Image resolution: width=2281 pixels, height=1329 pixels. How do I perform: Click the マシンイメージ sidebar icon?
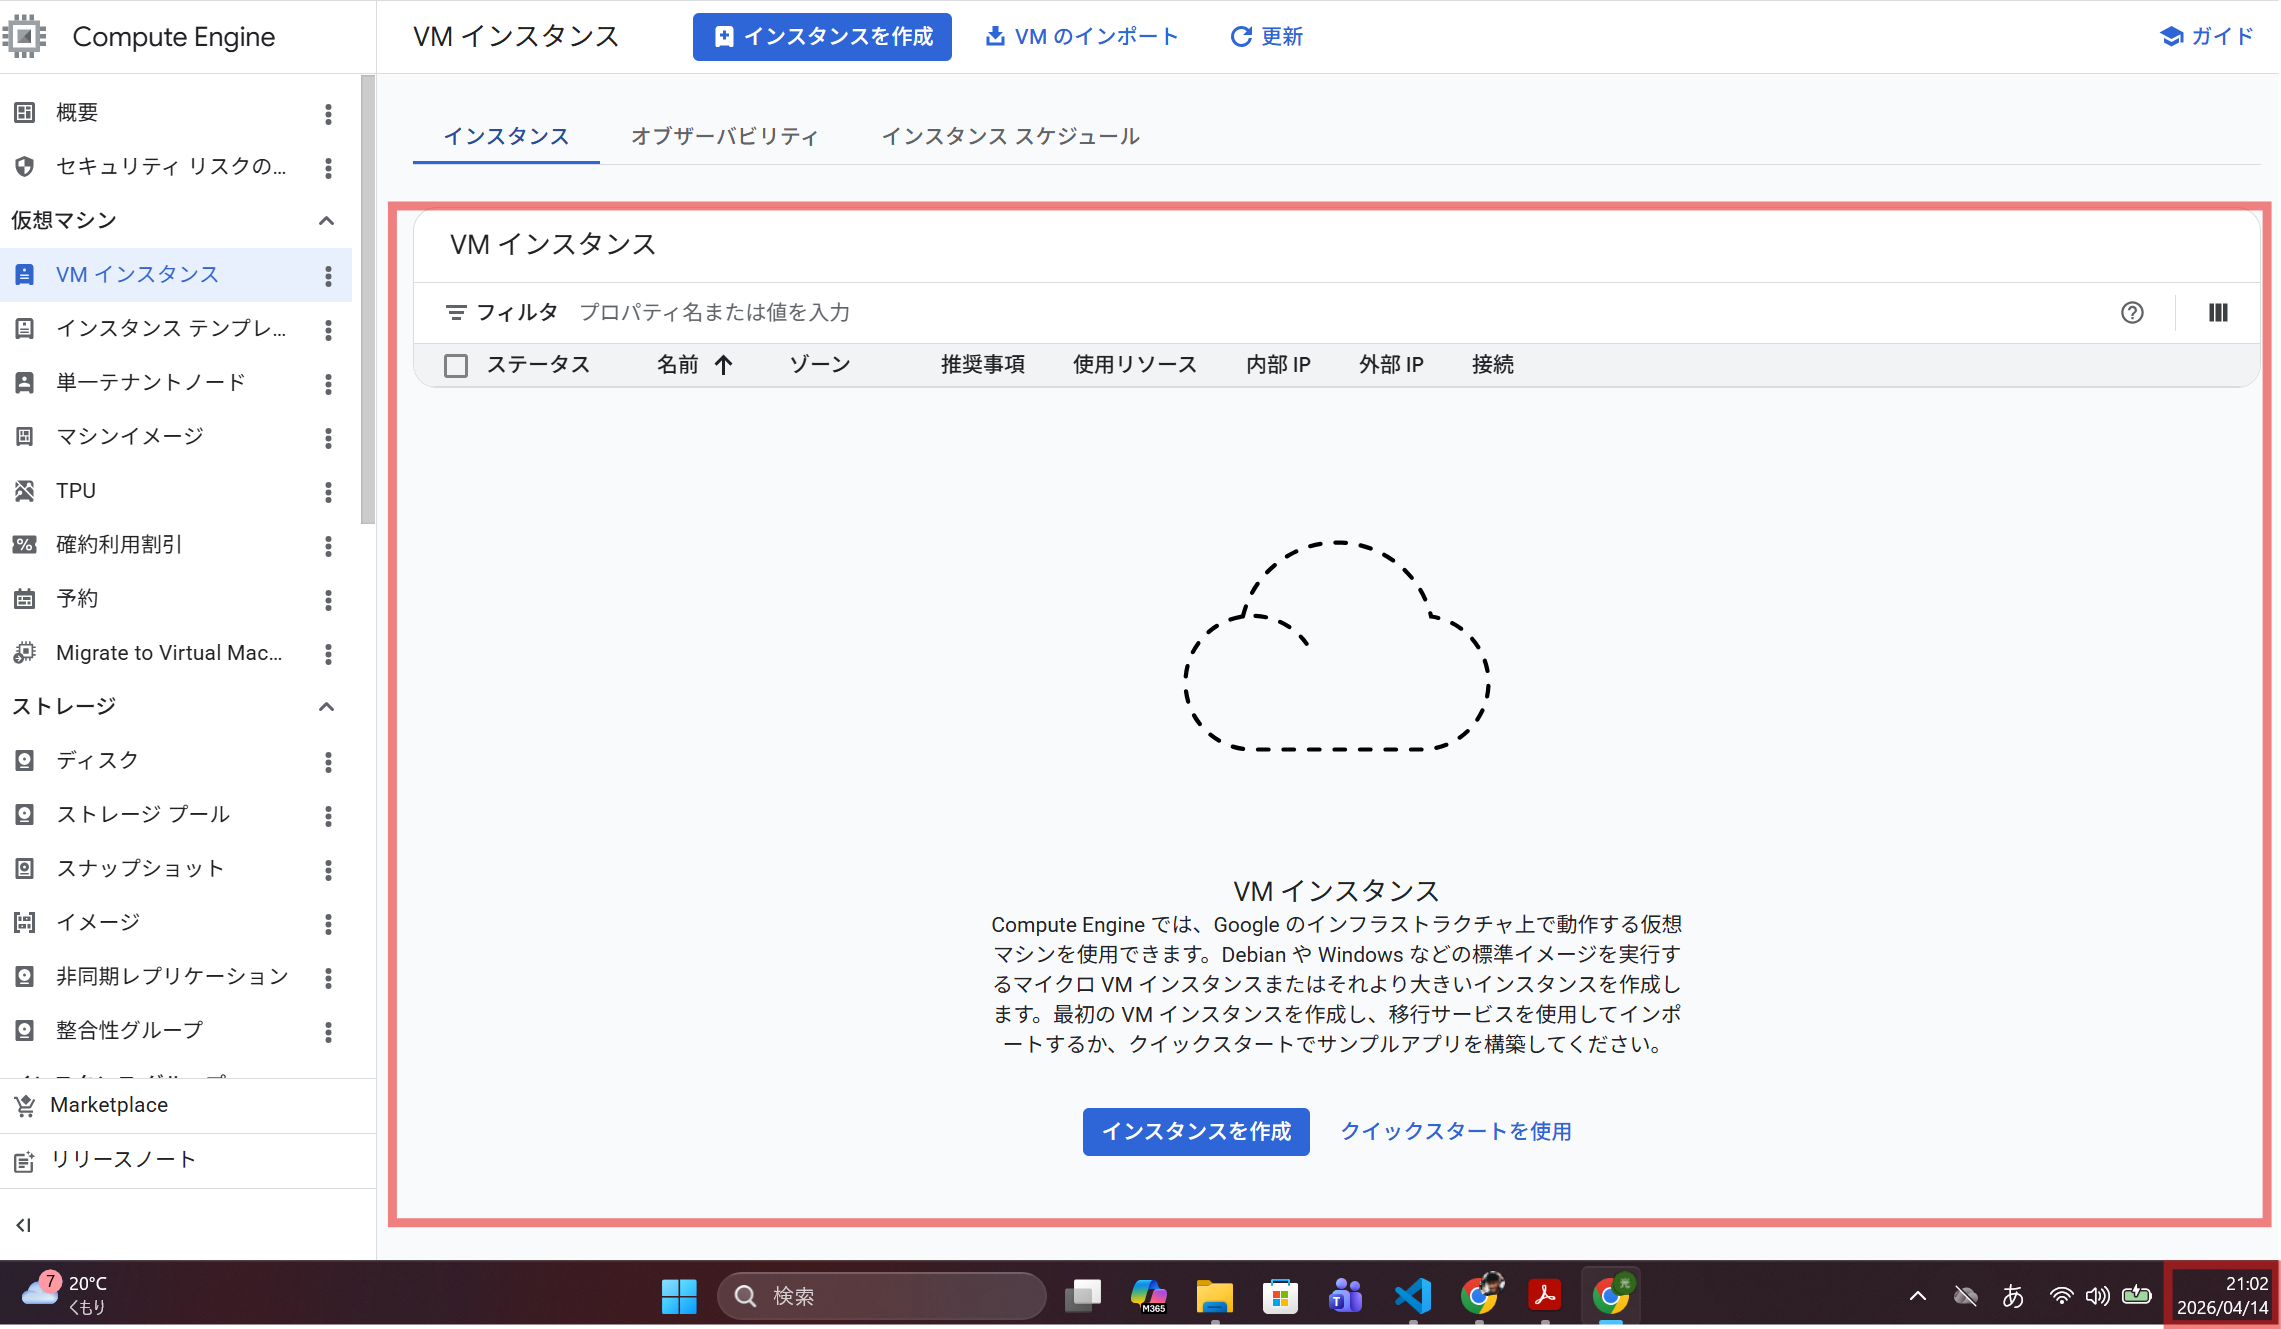click(25, 436)
